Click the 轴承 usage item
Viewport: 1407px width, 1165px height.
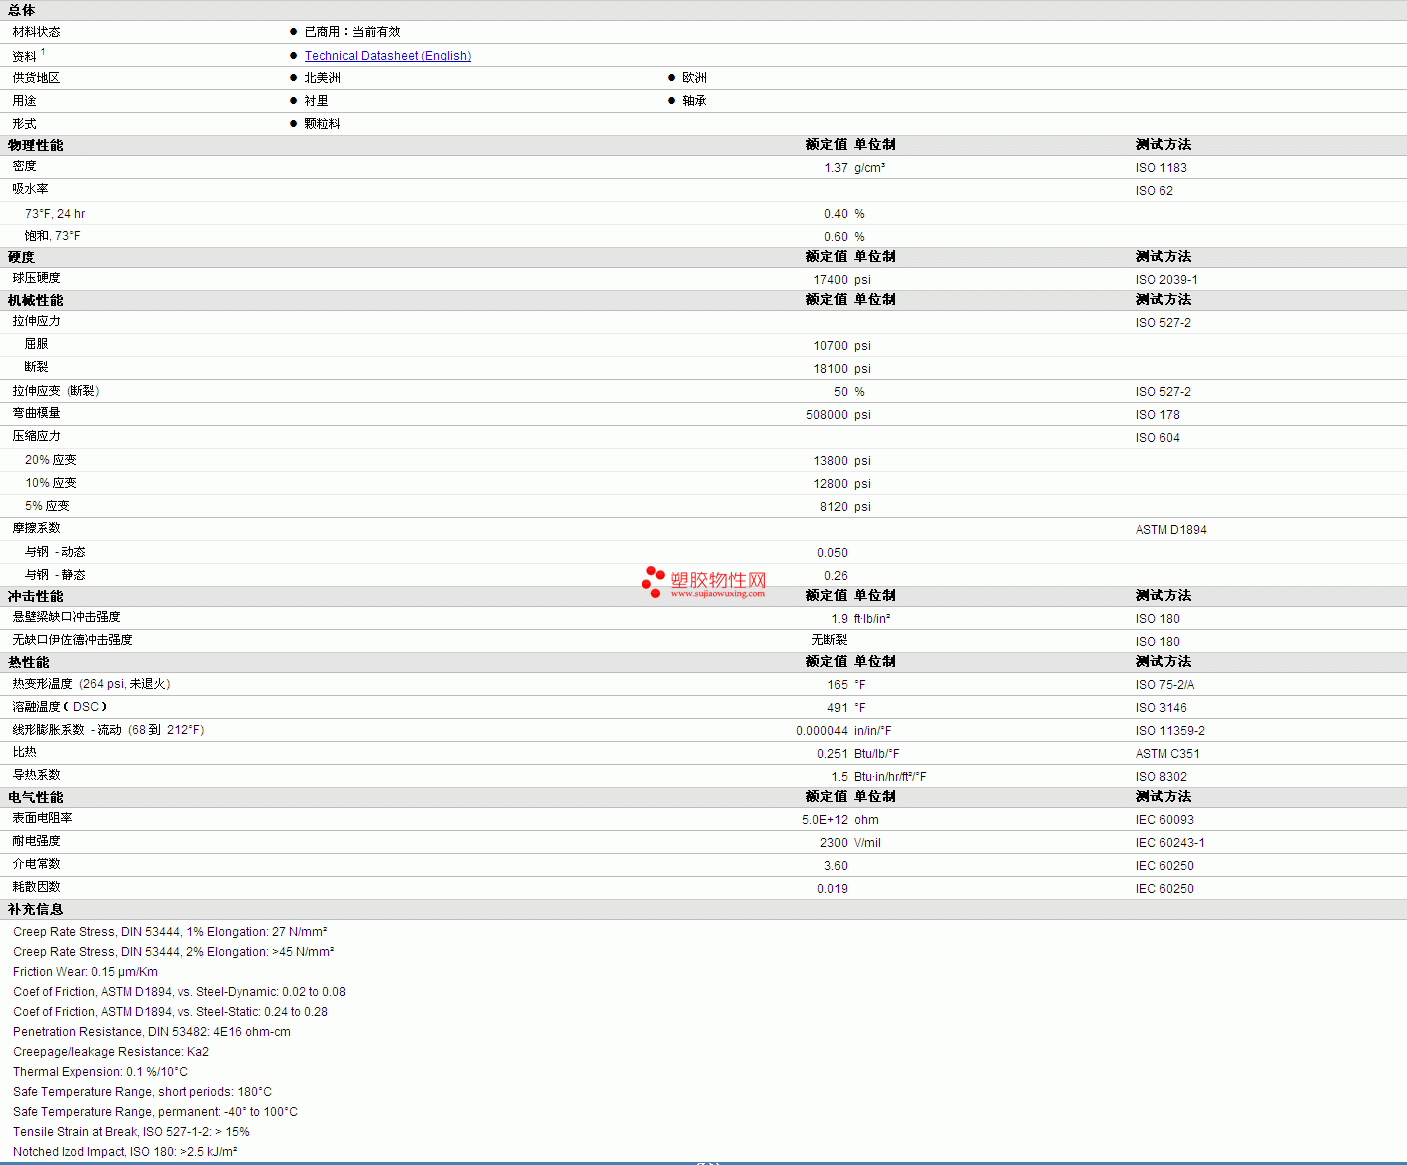pyautogui.click(x=694, y=101)
